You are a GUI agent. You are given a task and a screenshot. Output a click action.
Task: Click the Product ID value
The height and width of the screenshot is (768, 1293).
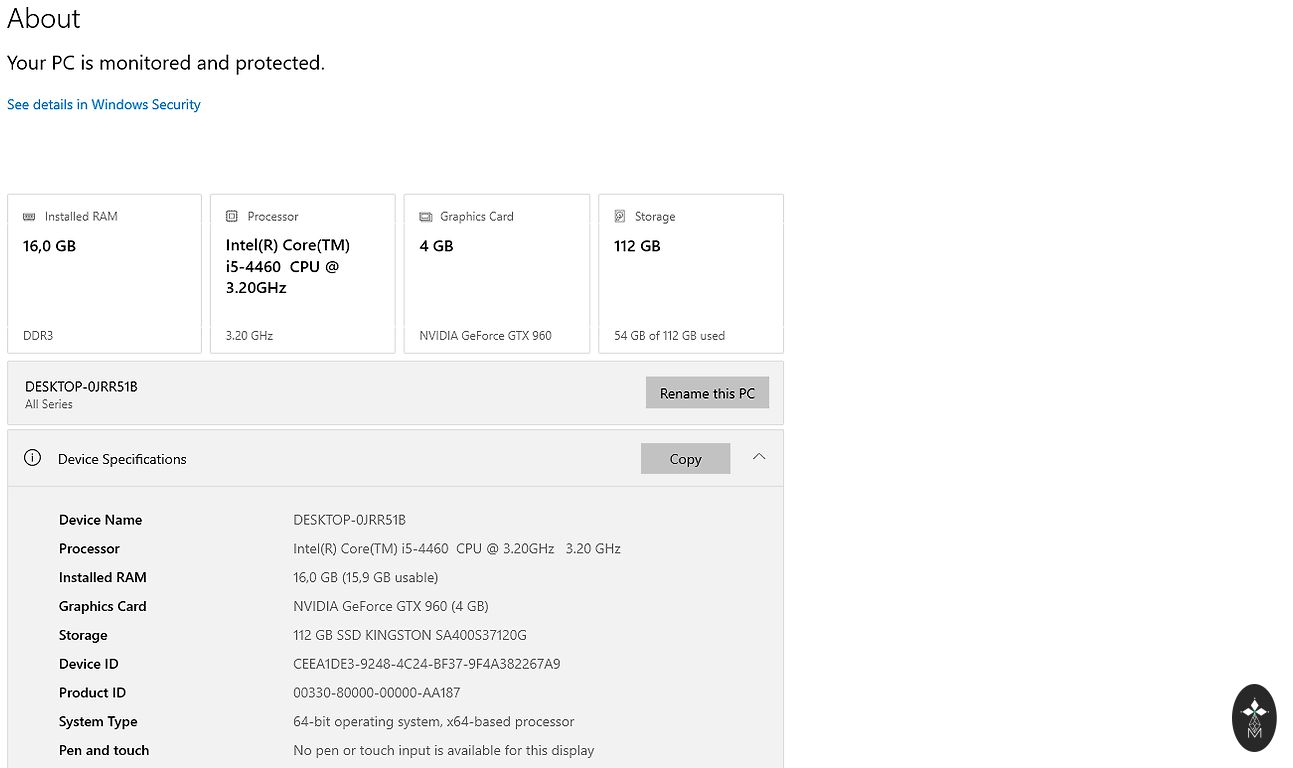(x=376, y=693)
